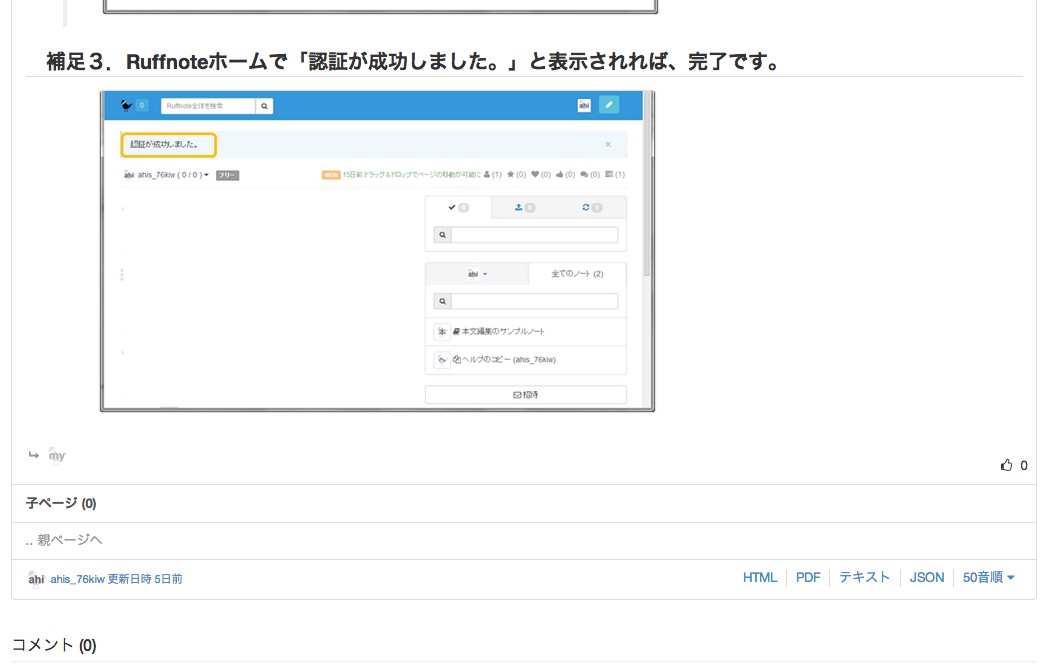Click the reply arrow icon beside my
The width and height of the screenshot is (1056, 663).
(34, 455)
